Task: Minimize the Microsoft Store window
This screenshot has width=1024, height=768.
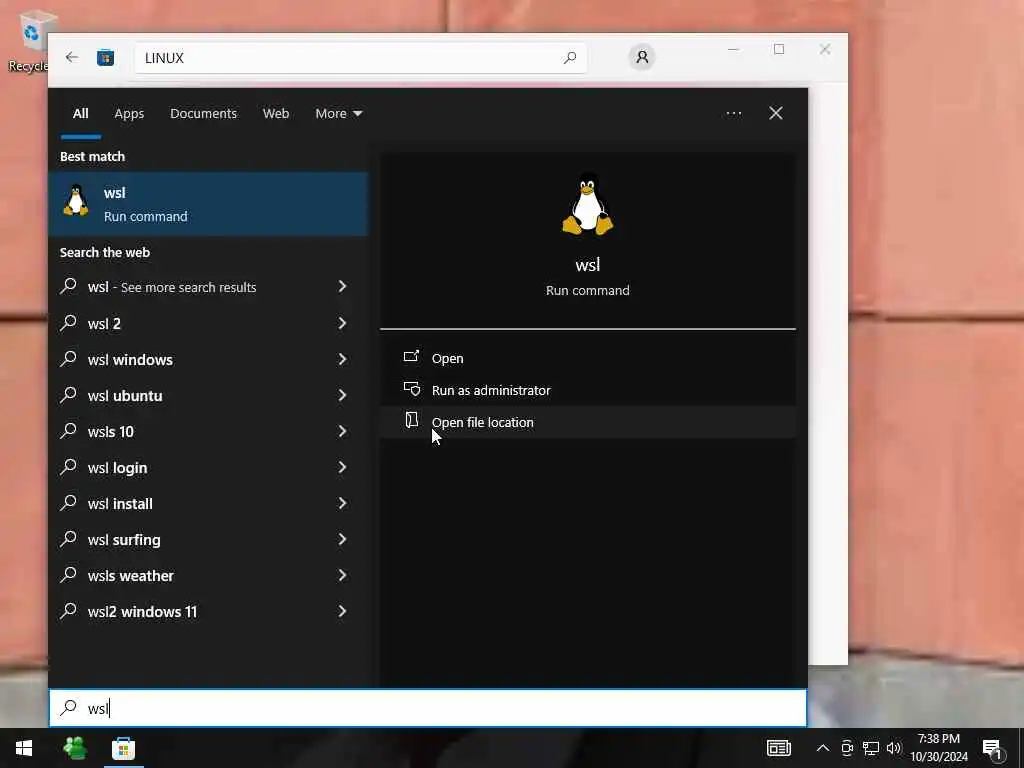Action: pyautogui.click(x=733, y=50)
